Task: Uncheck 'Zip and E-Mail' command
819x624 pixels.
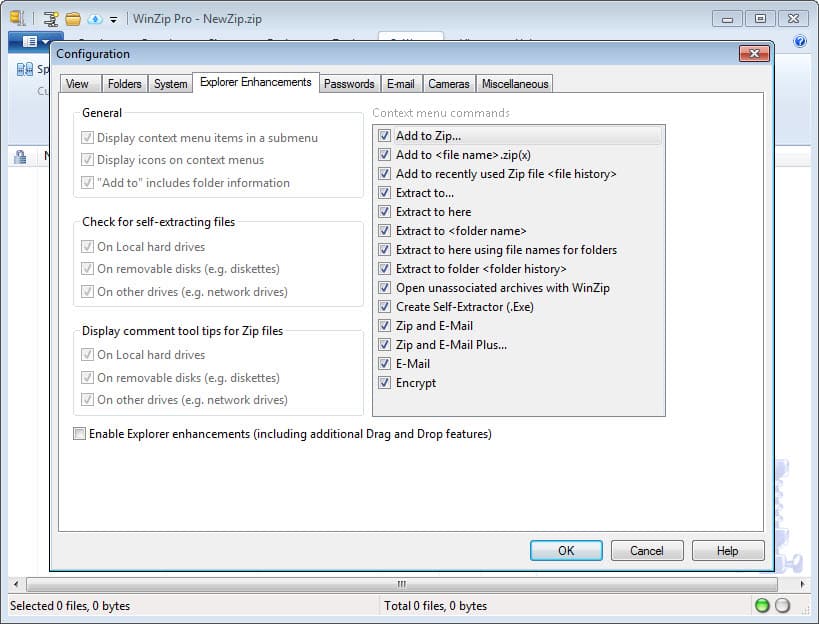Action: point(384,326)
